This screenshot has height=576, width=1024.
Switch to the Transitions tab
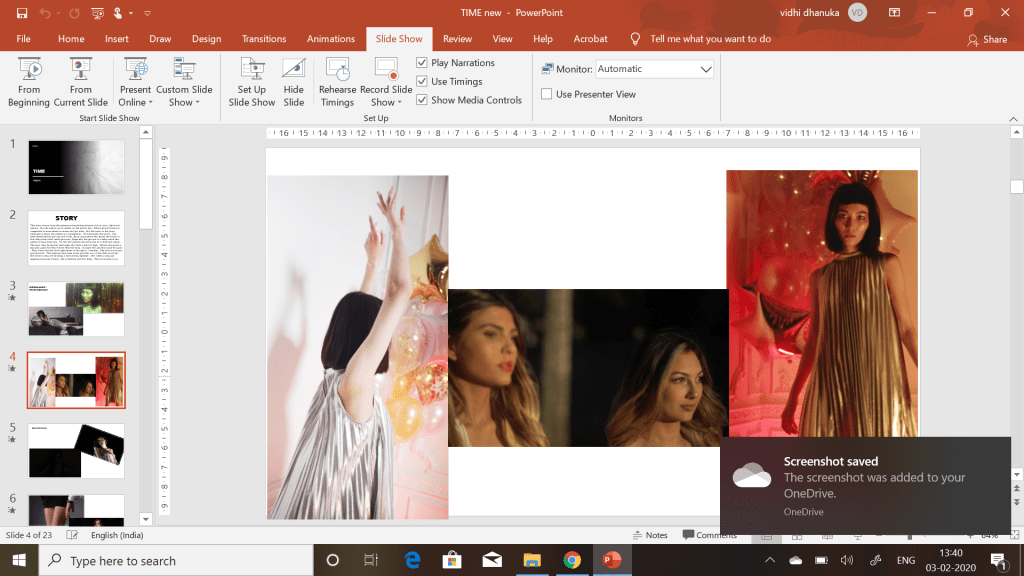point(264,39)
